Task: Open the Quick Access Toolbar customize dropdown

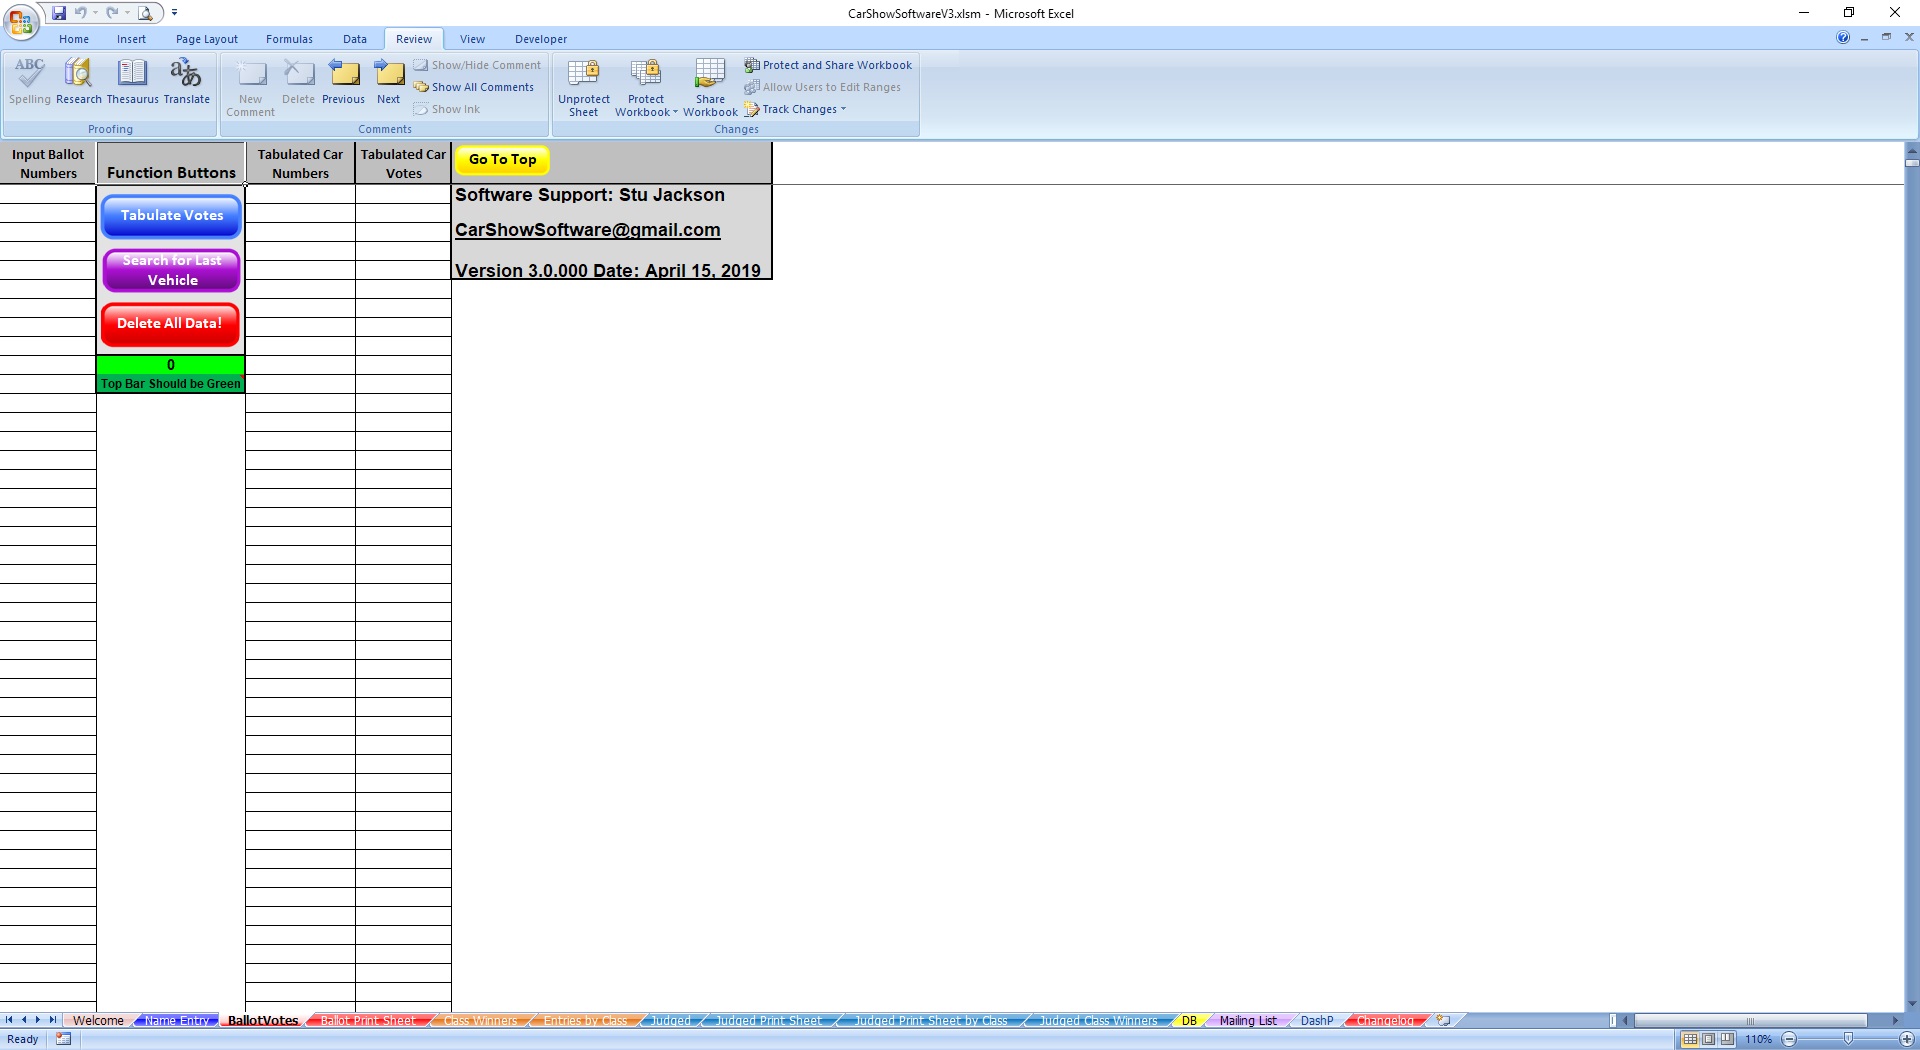Action: 174,13
